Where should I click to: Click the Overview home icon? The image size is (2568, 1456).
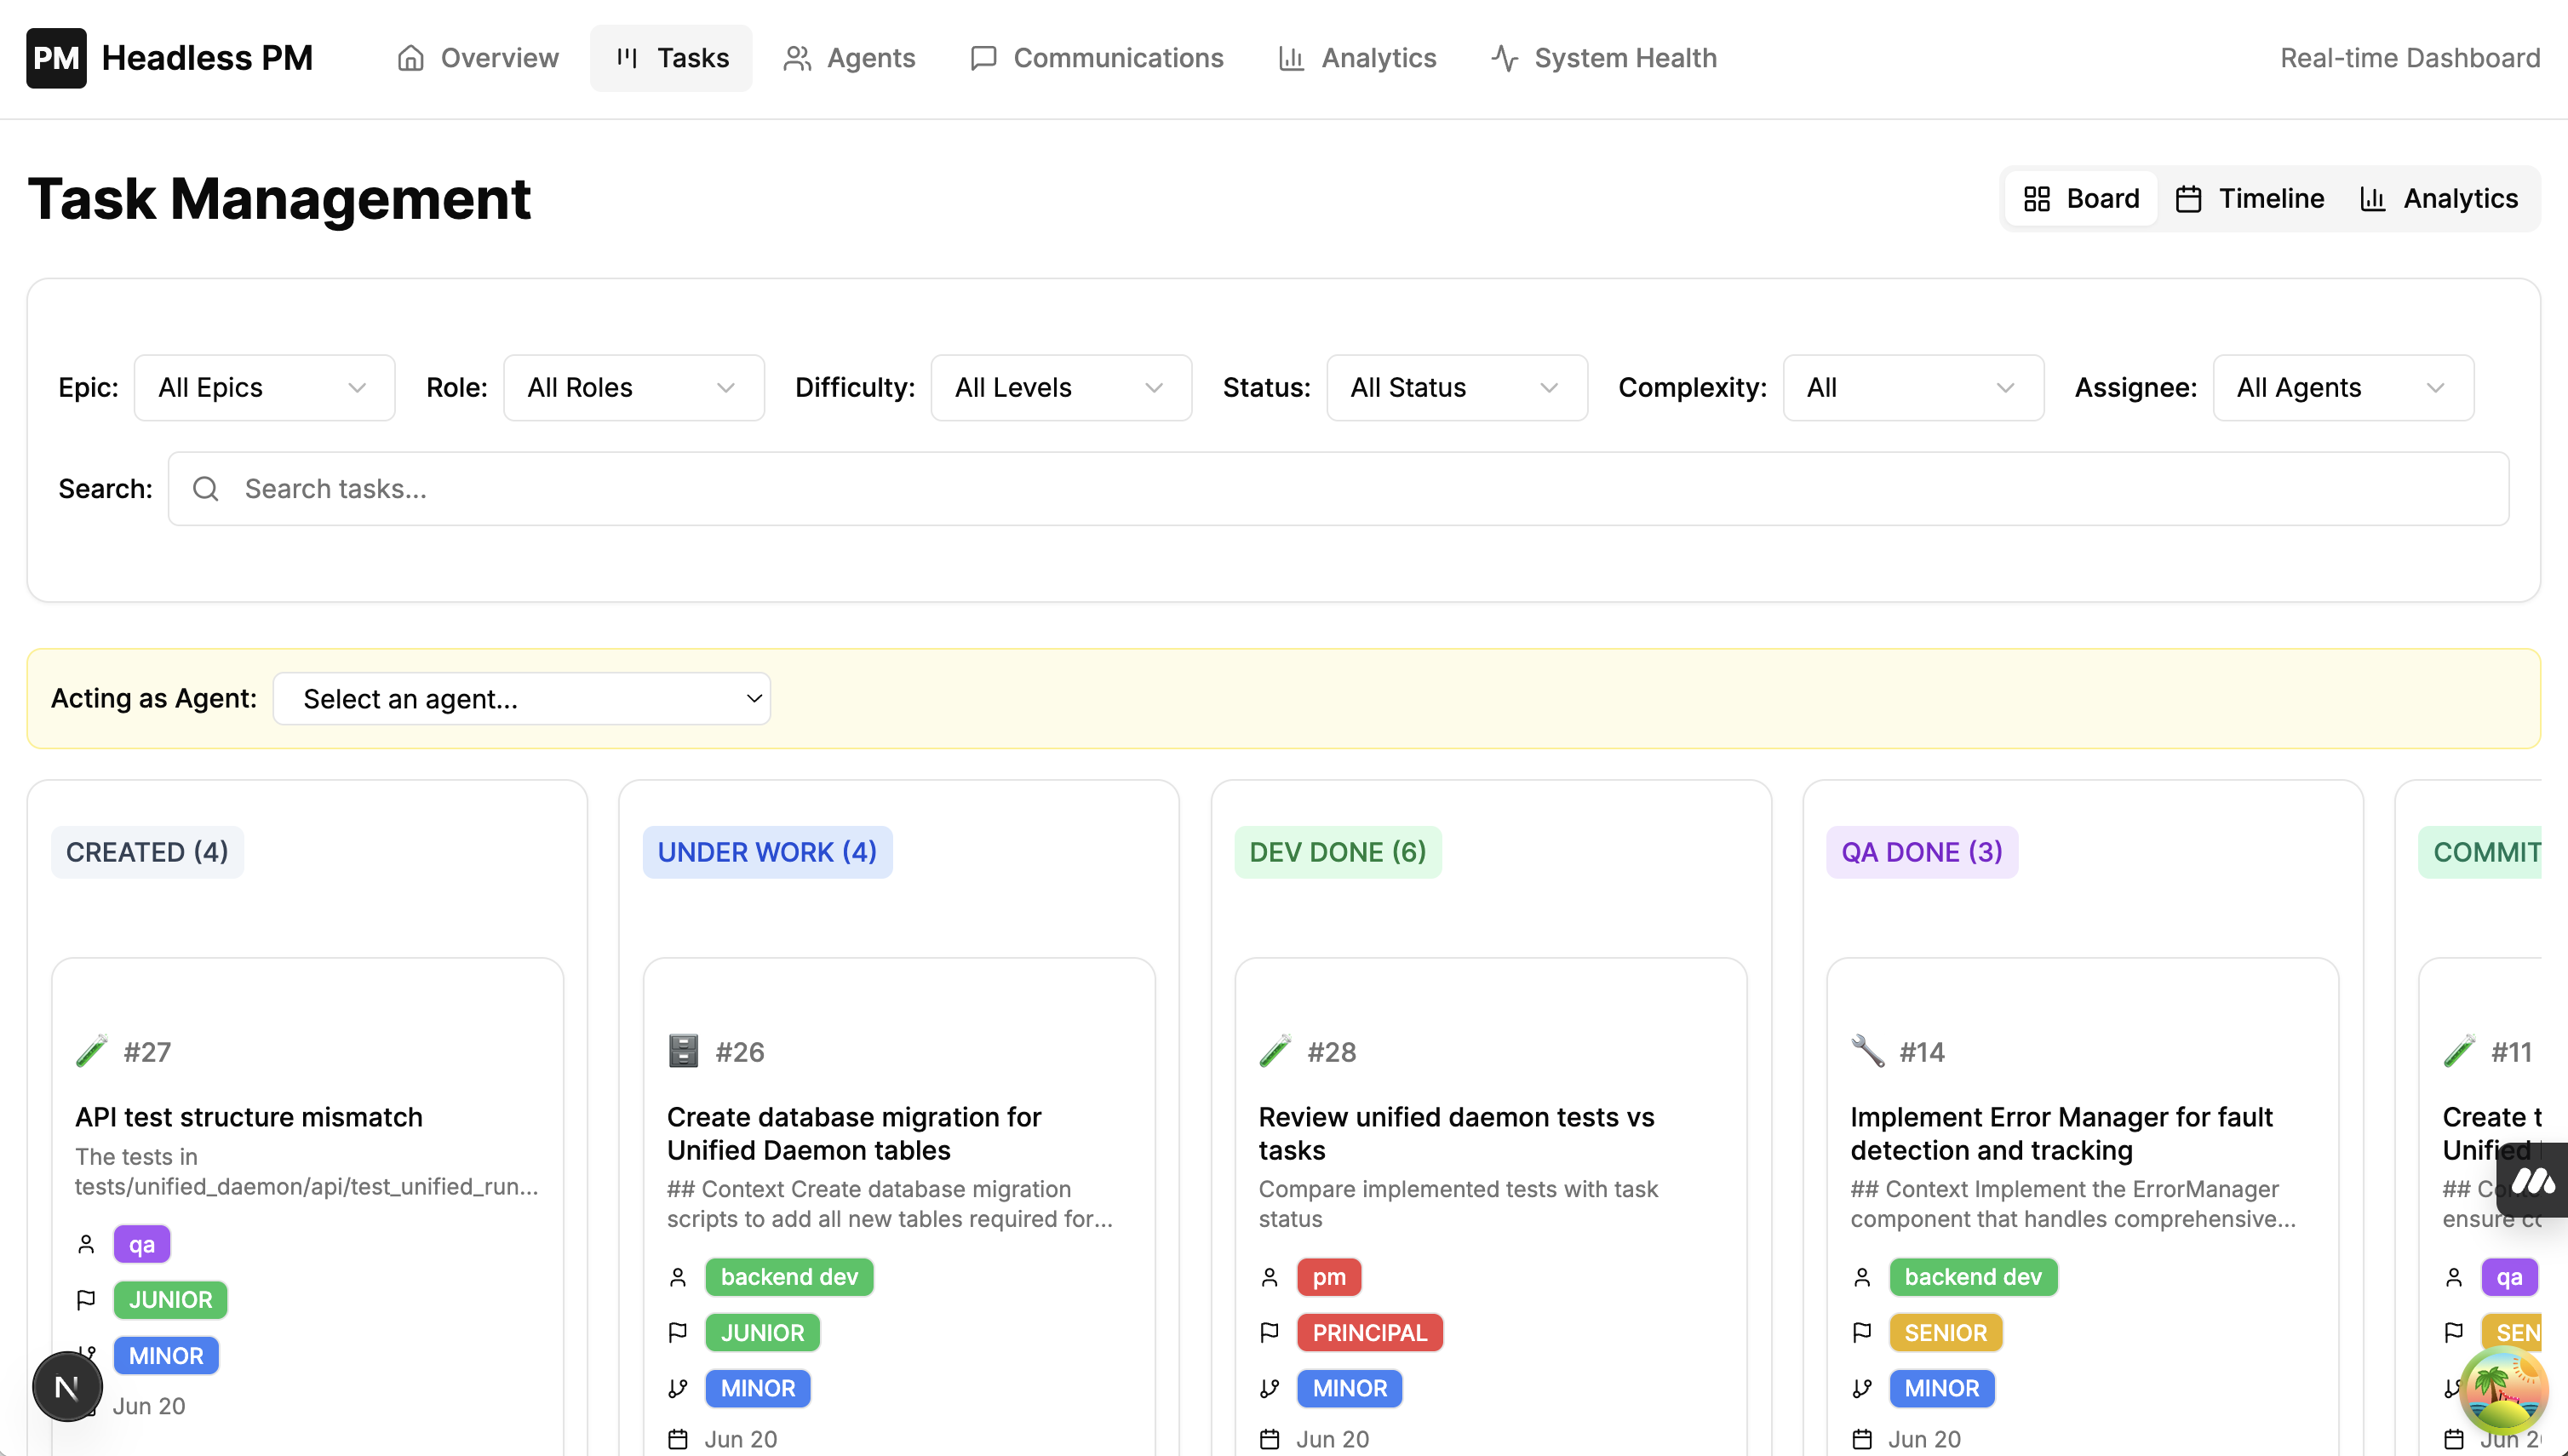pos(410,58)
